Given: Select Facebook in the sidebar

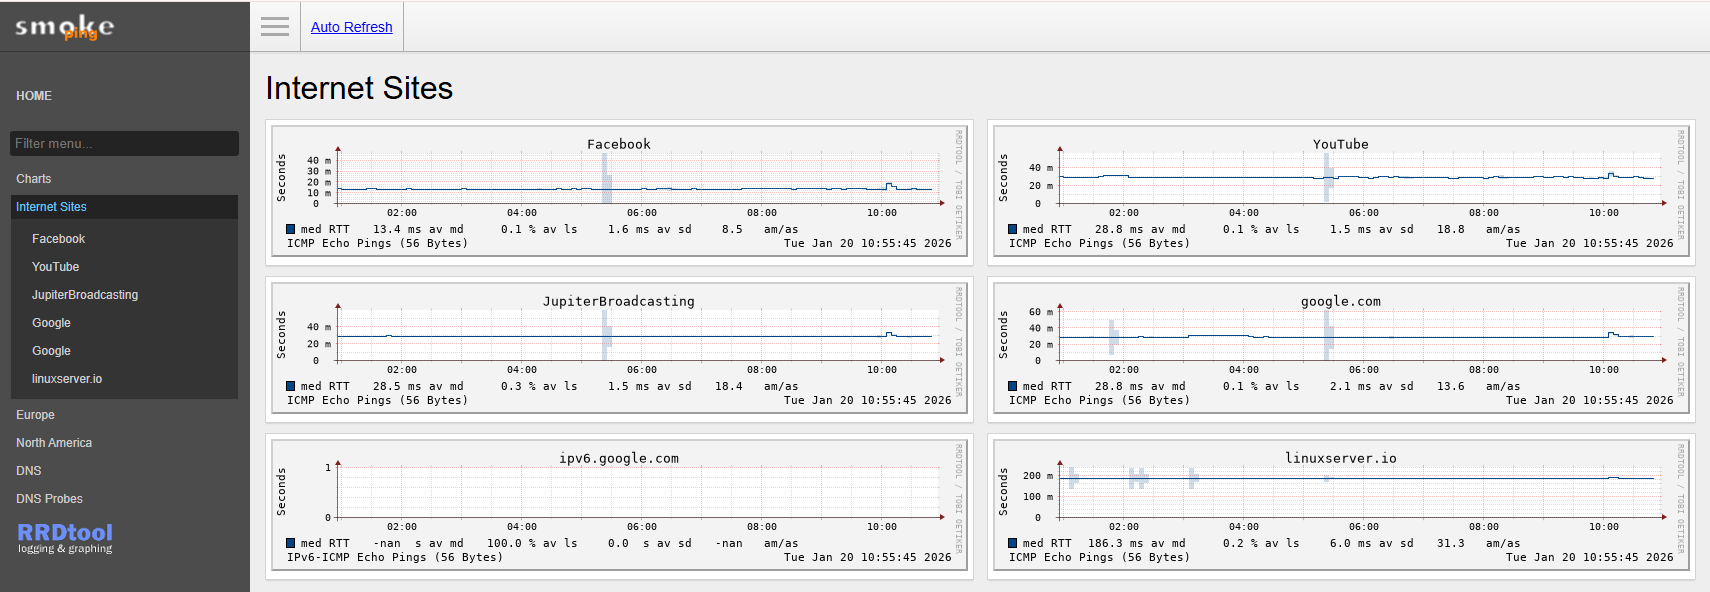Looking at the screenshot, I should point(58,239).
